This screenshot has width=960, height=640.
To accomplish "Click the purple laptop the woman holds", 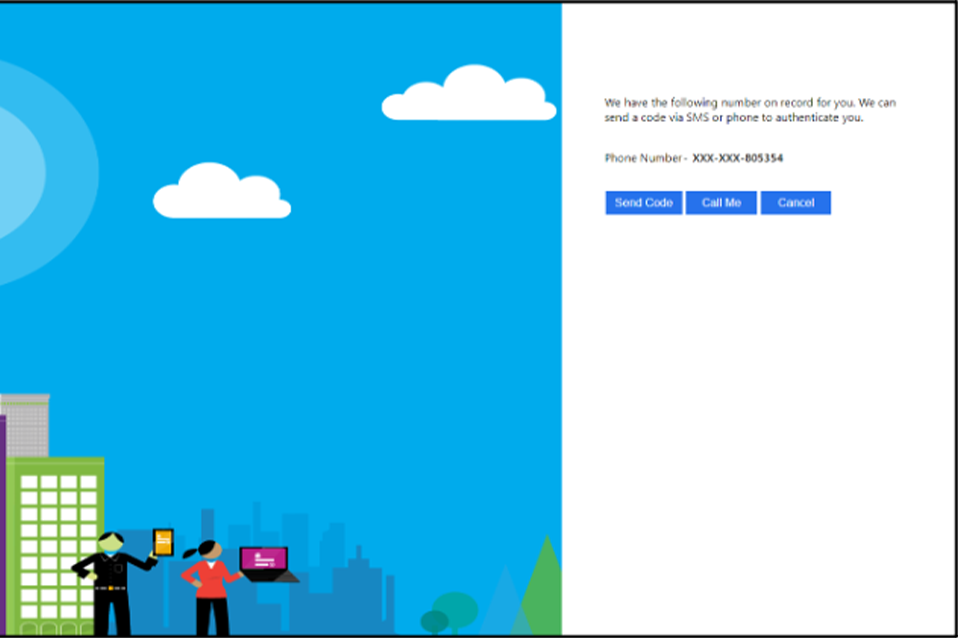I will 264,560.
